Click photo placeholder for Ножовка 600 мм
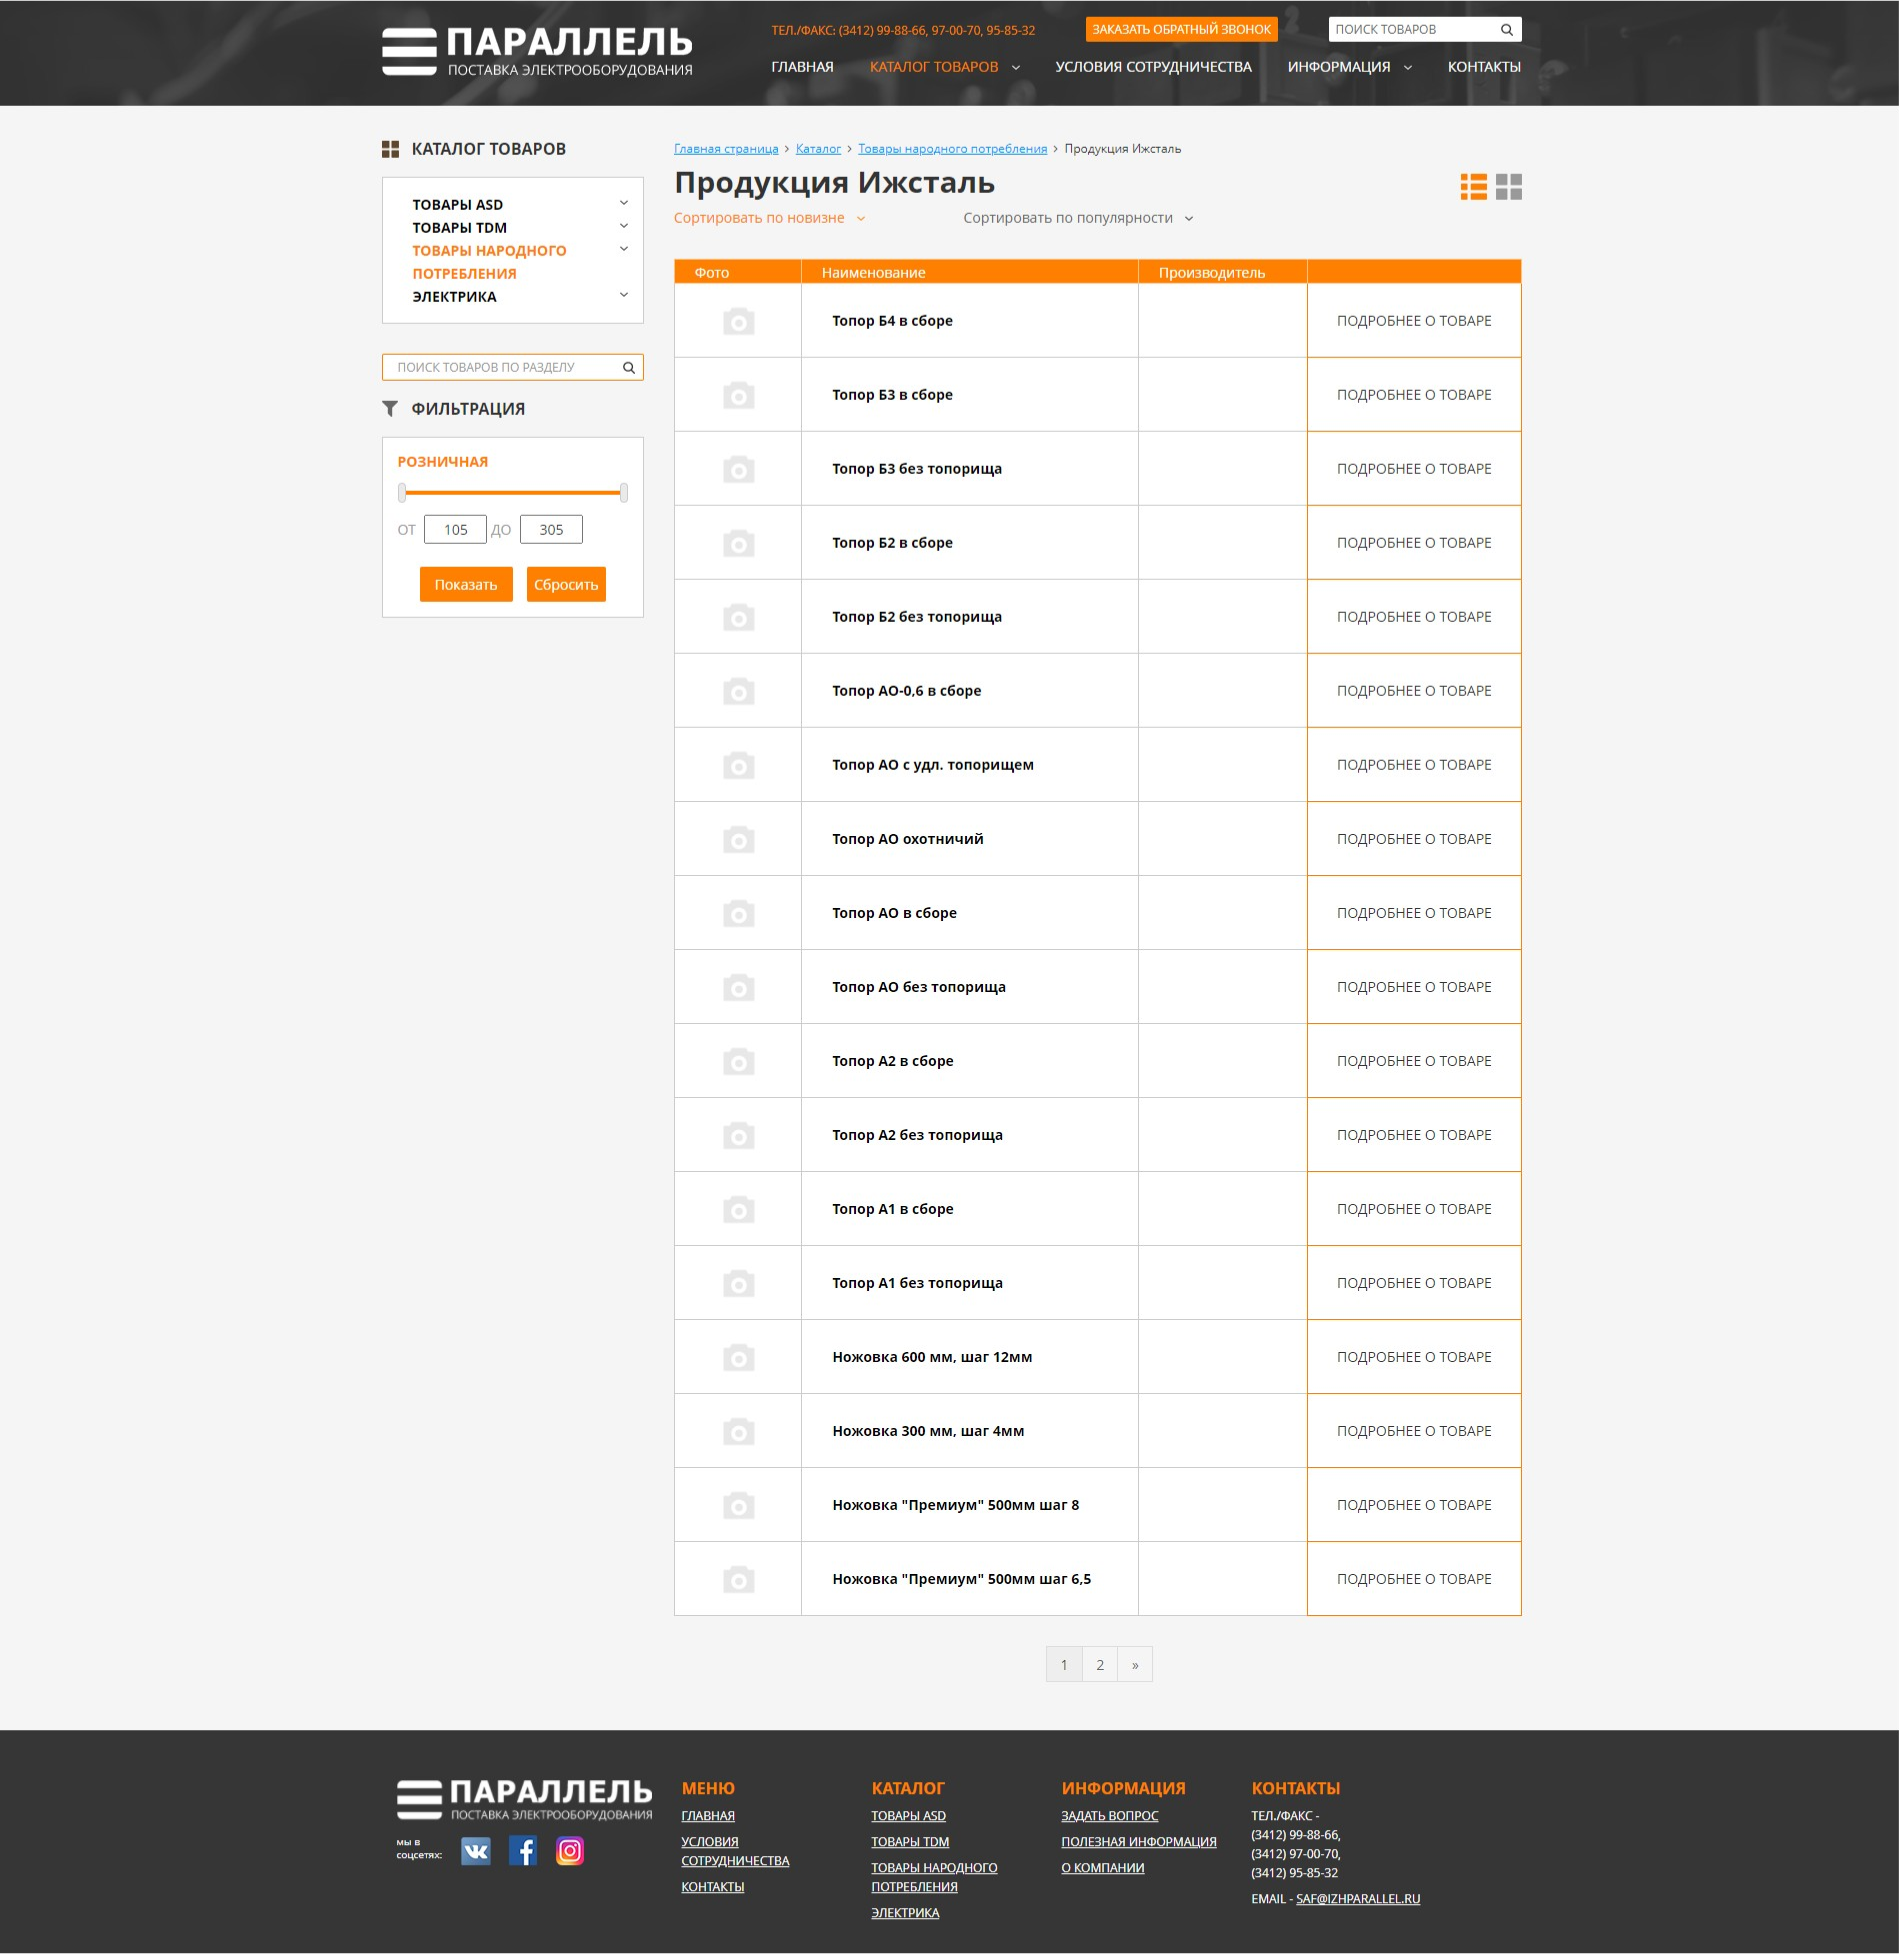Viewport: 1899px width, 1954px height. coord(738,1357)
